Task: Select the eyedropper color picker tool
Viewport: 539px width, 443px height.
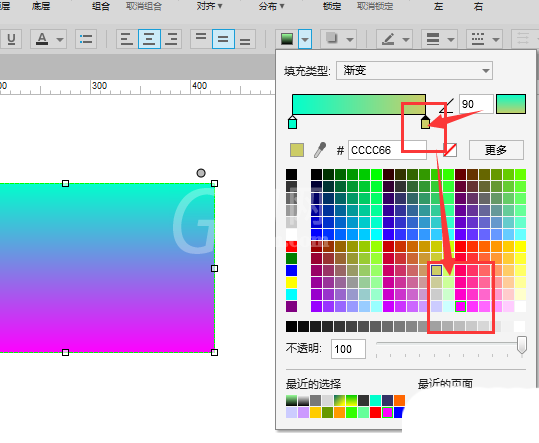Action: (320, 150)
